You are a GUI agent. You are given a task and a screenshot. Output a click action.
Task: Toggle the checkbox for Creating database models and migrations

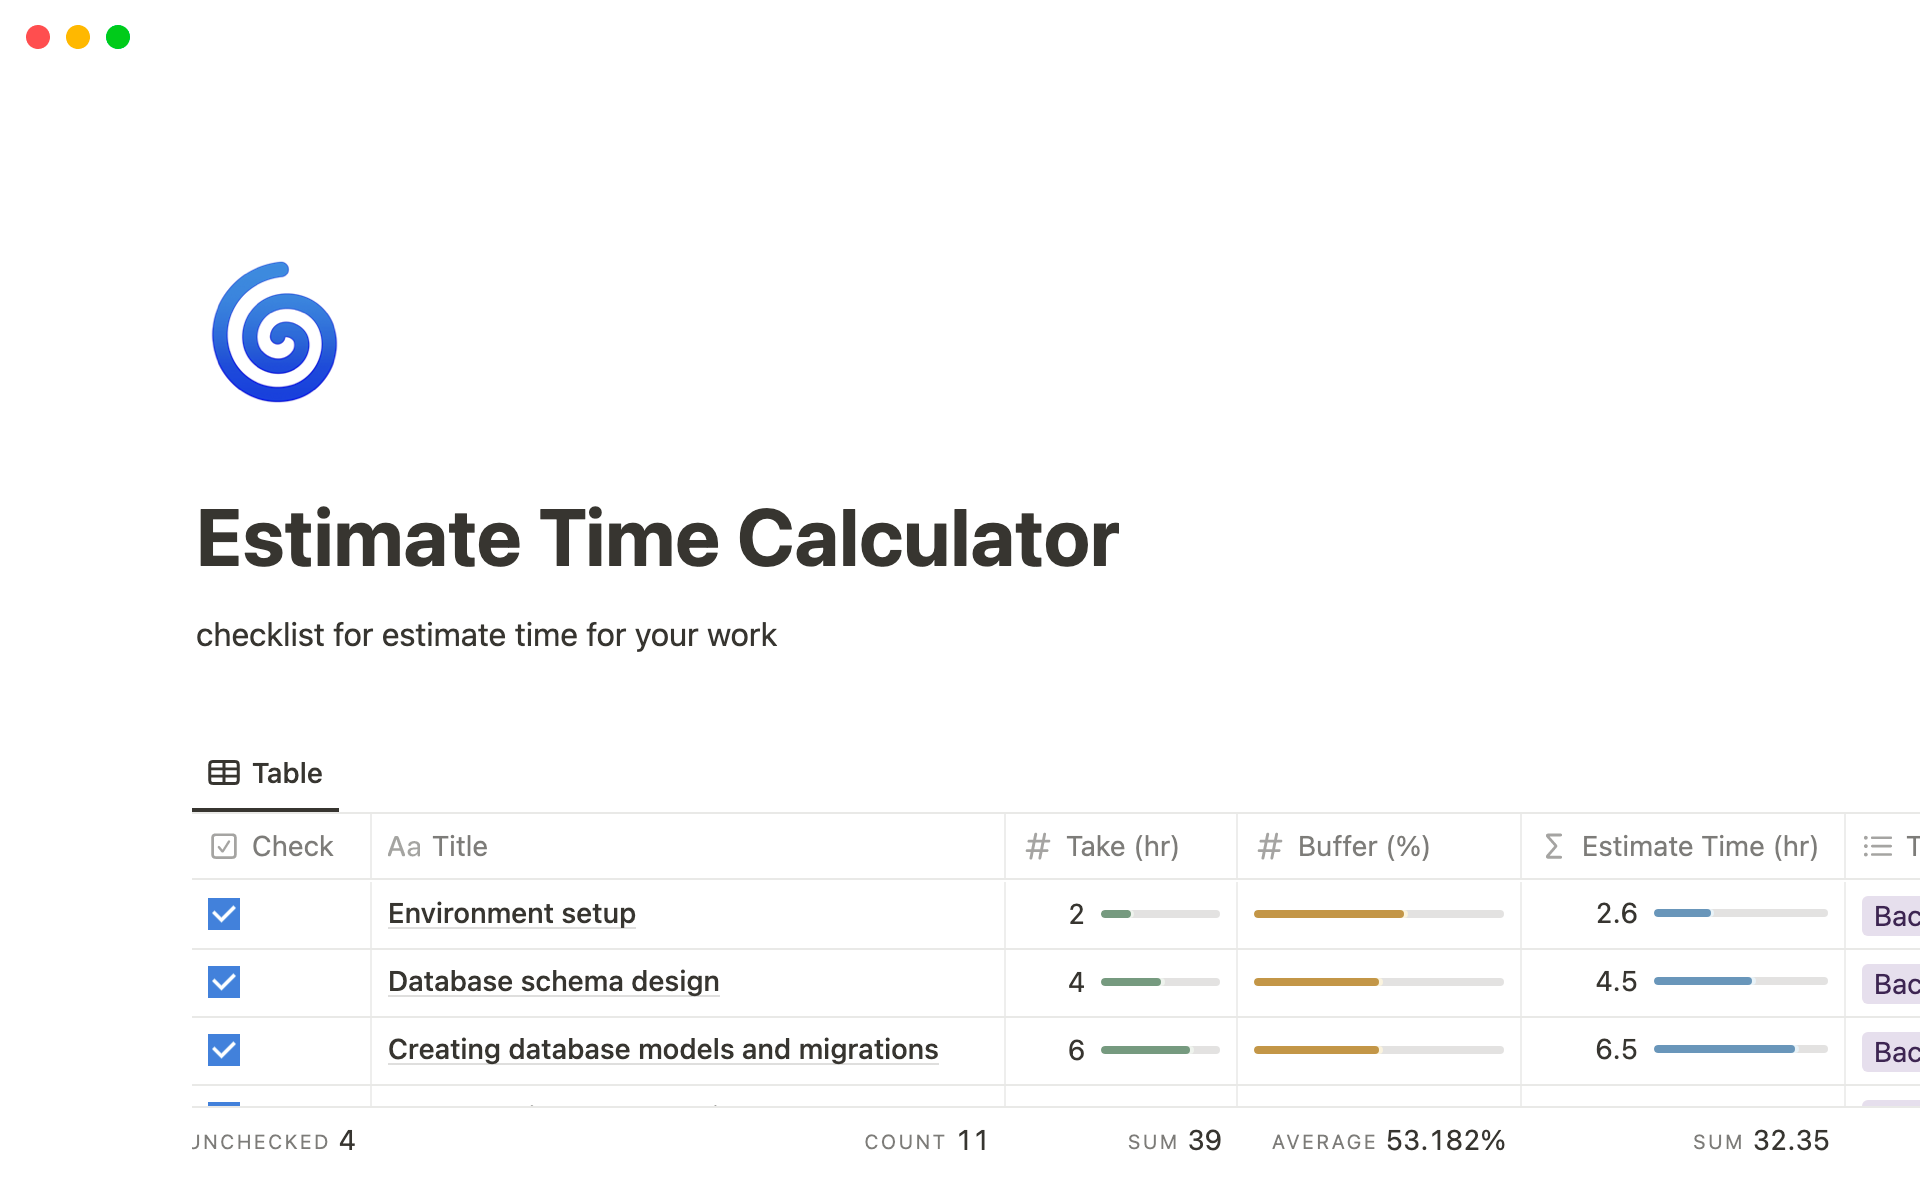(x=224, y=1050)
